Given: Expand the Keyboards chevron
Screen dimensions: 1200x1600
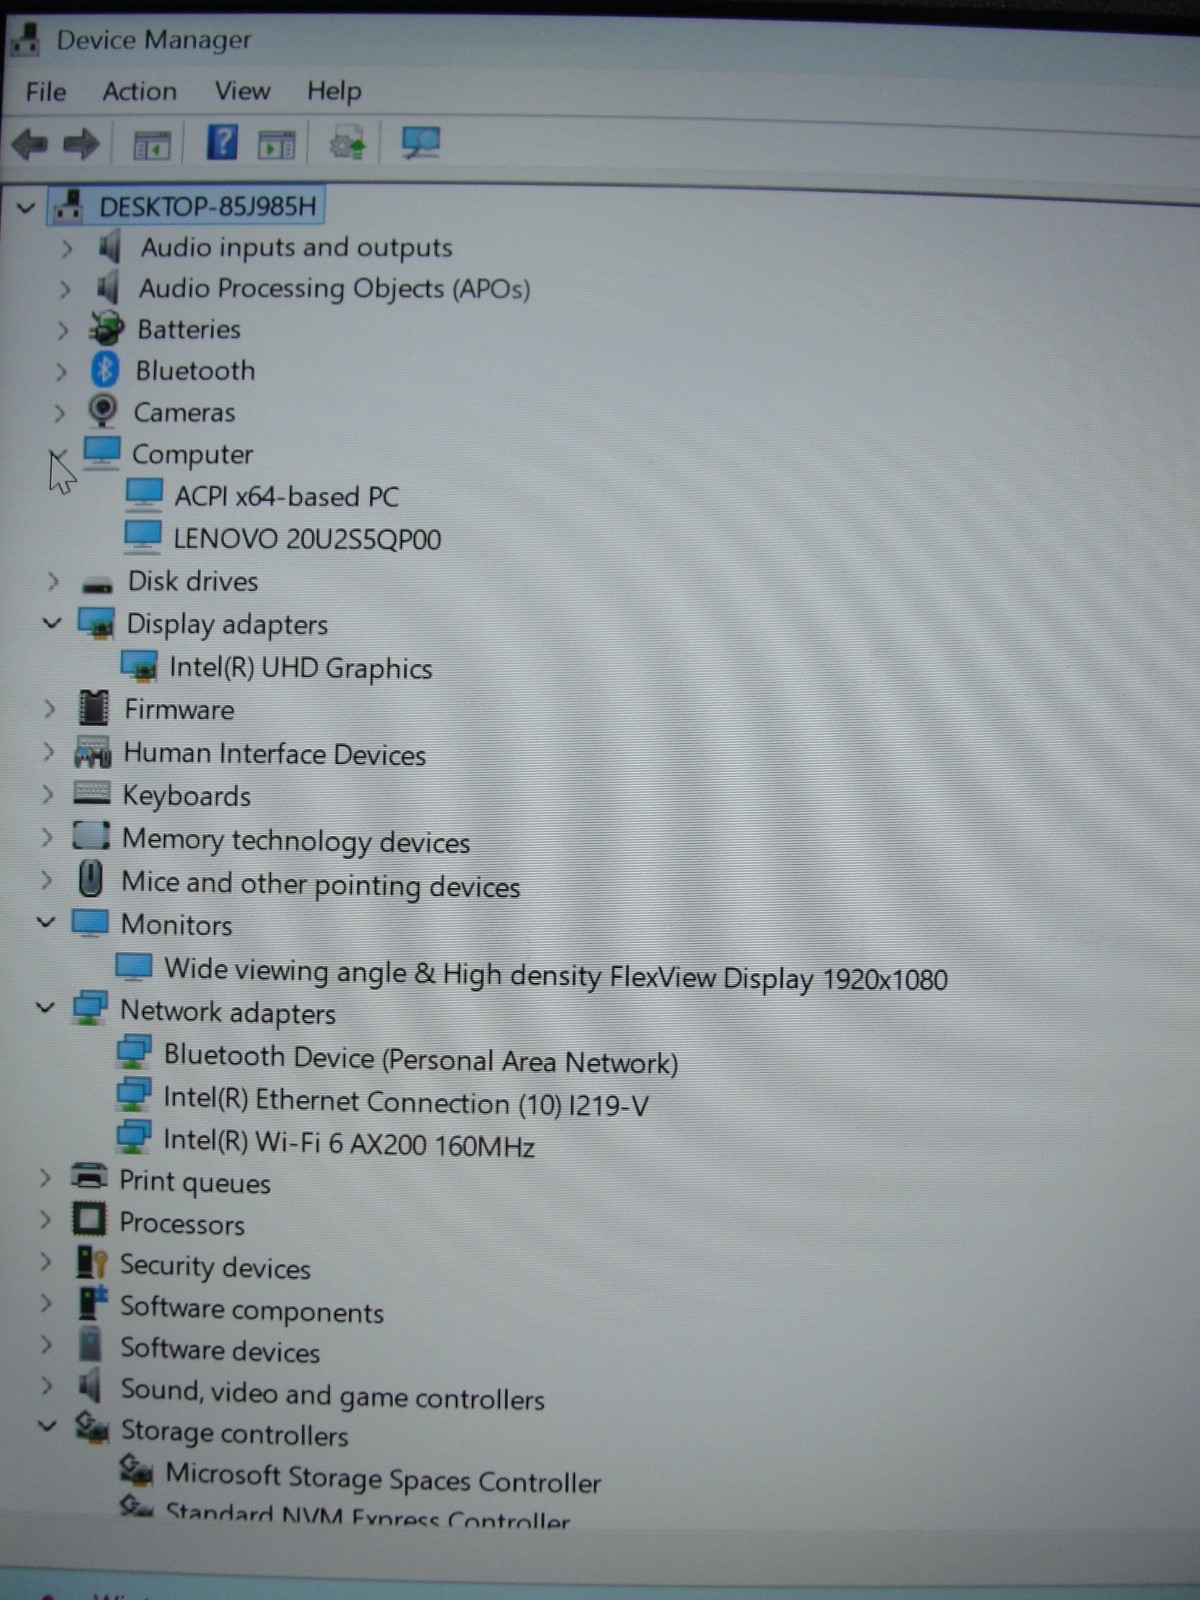Looking at the screenshot, I should (47, 794).
